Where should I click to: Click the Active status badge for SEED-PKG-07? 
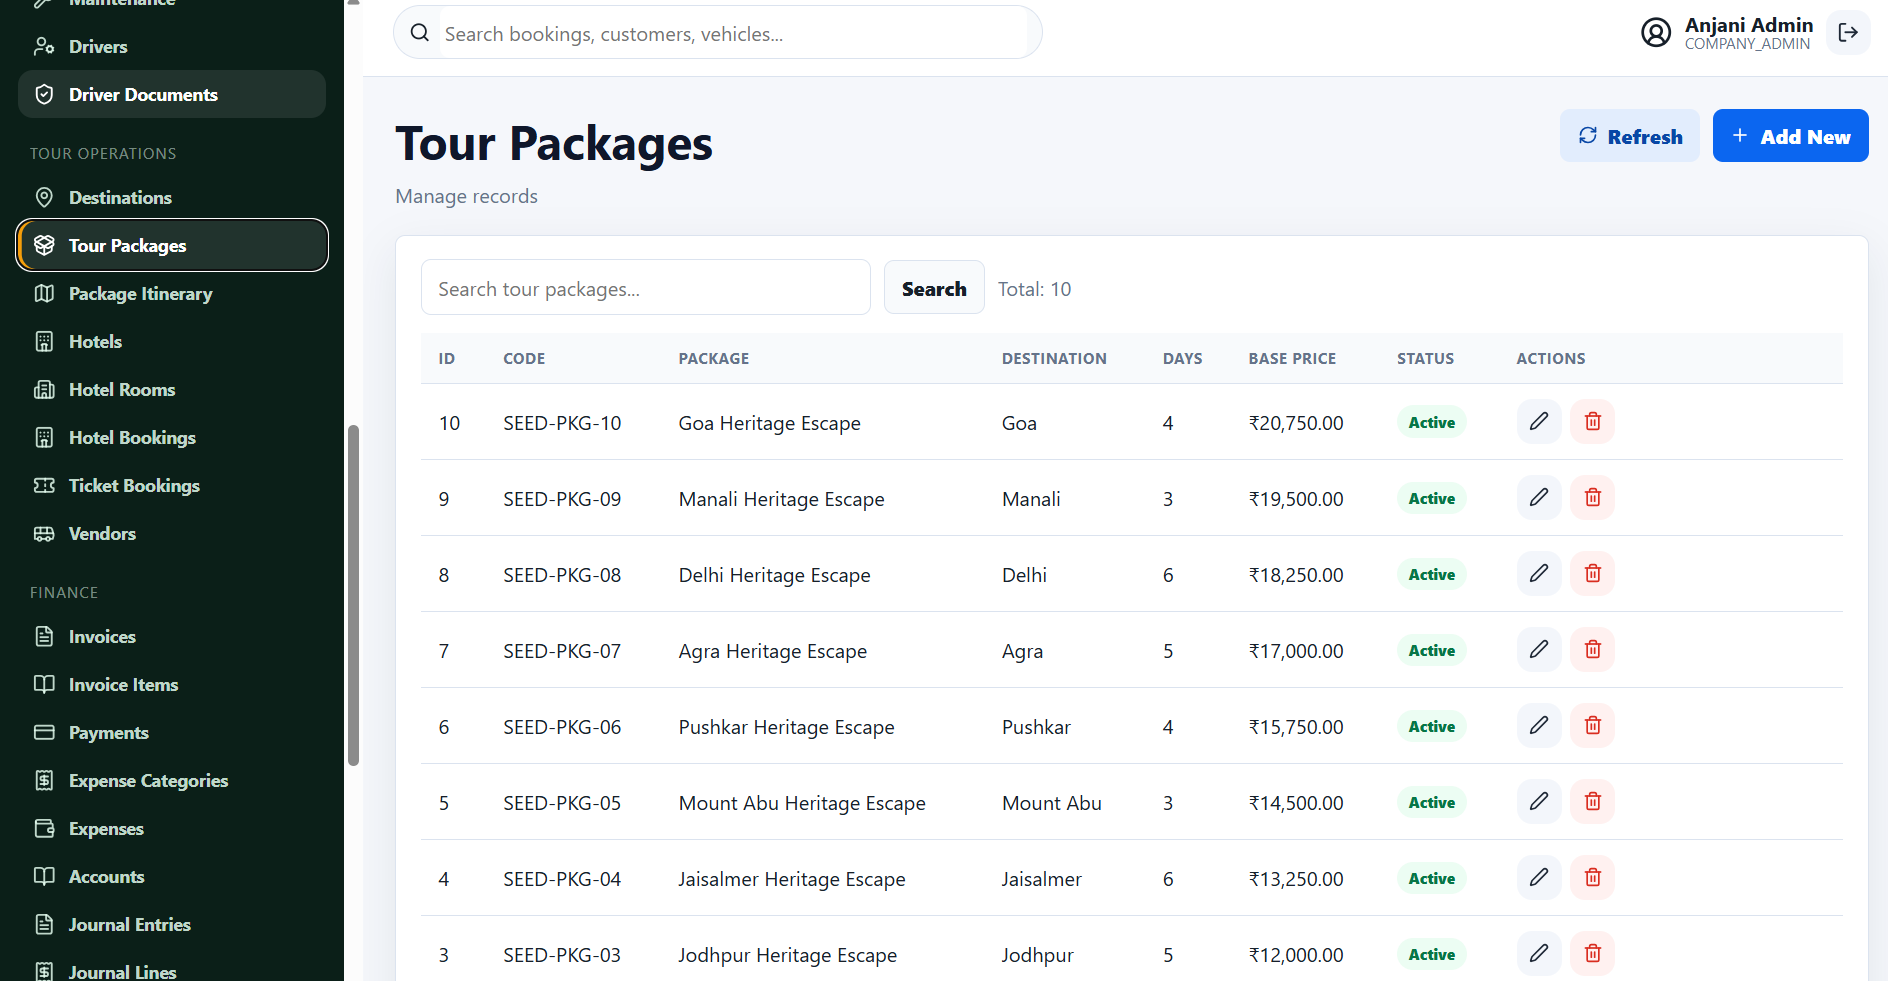coord(1431,650)
